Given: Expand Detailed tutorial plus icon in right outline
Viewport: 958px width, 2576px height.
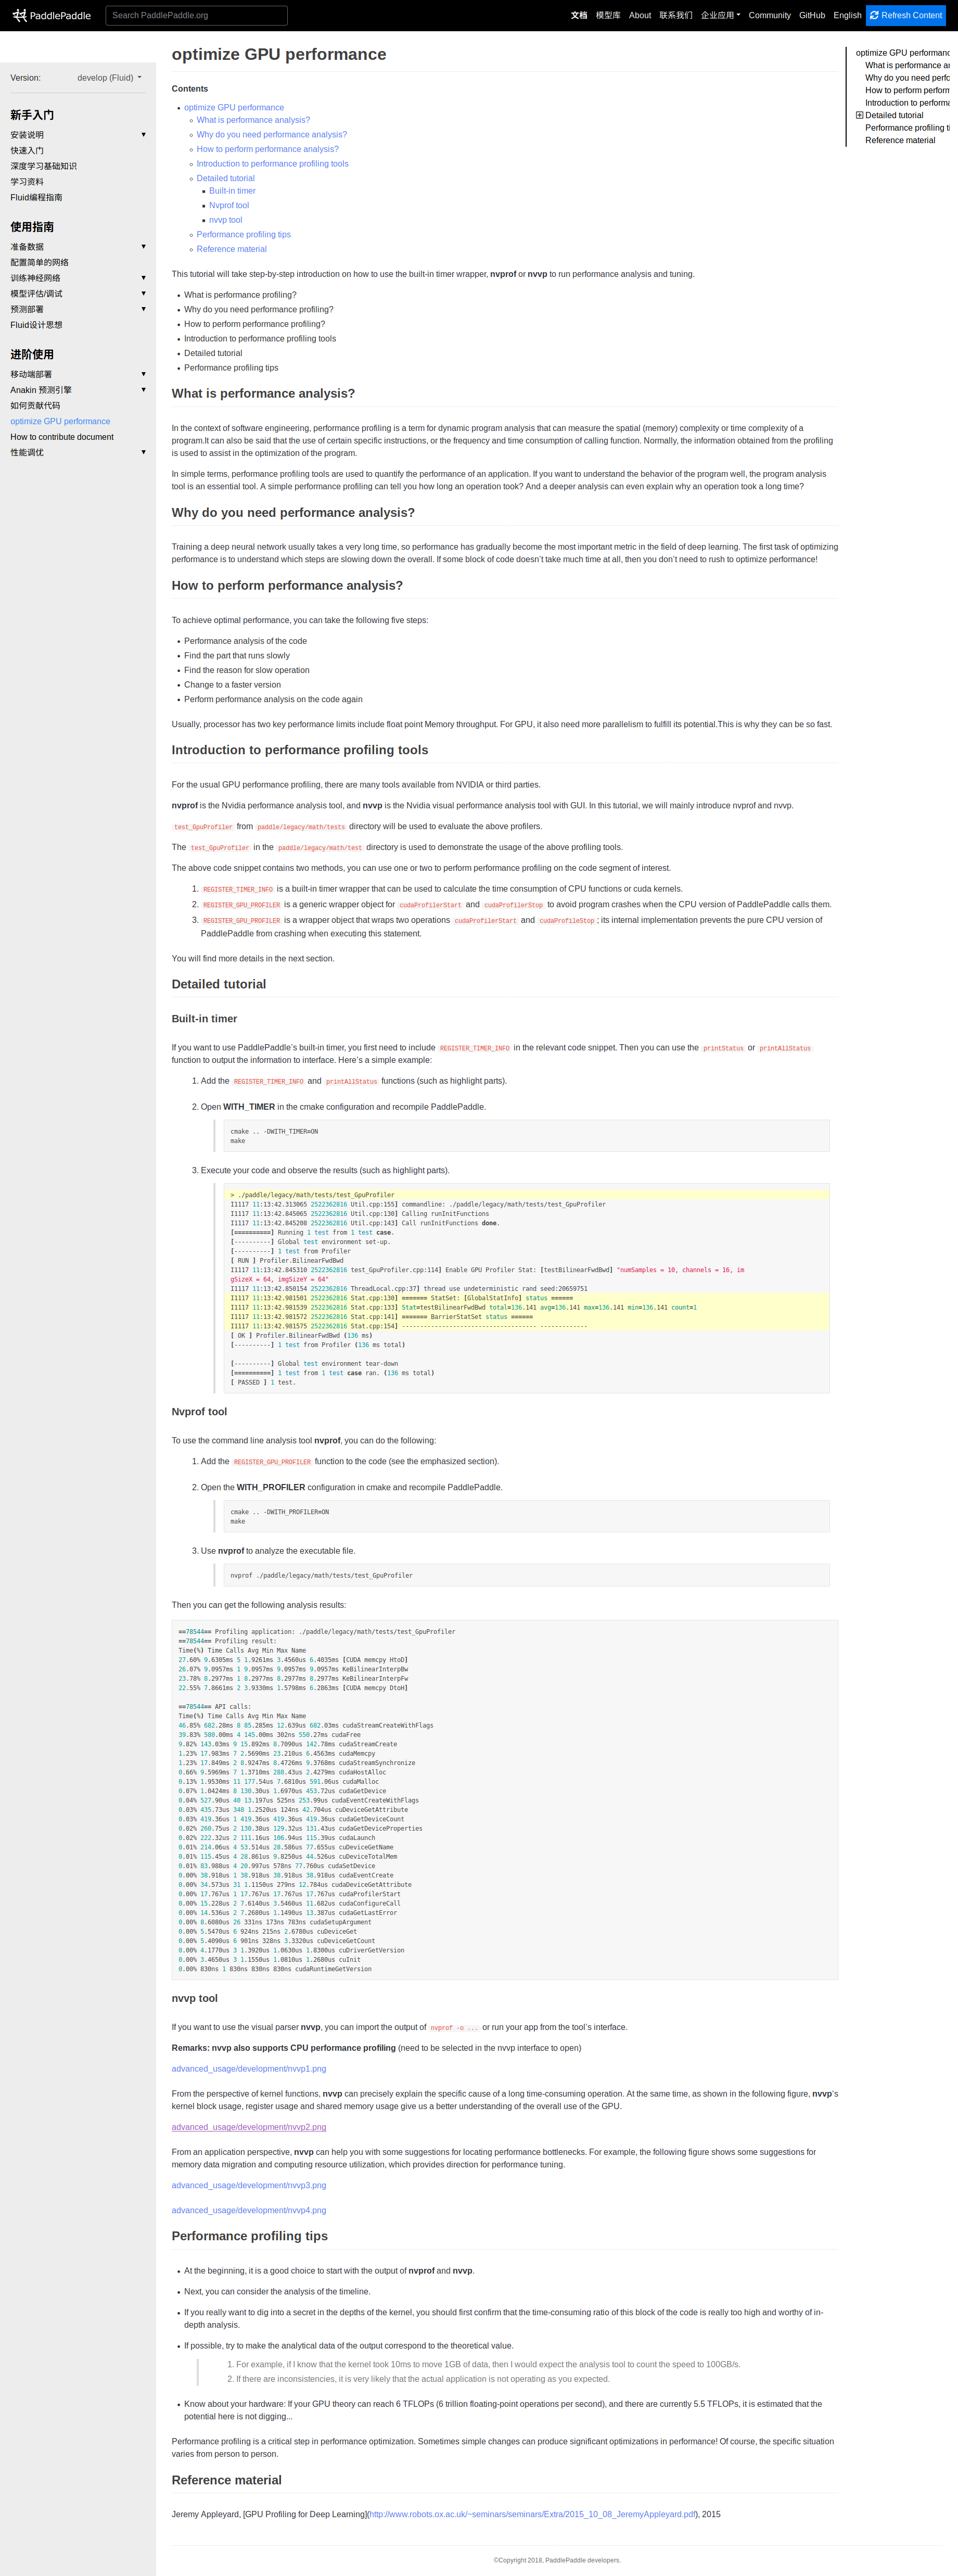Looking at the screenshot, I should tap(859, 115).
